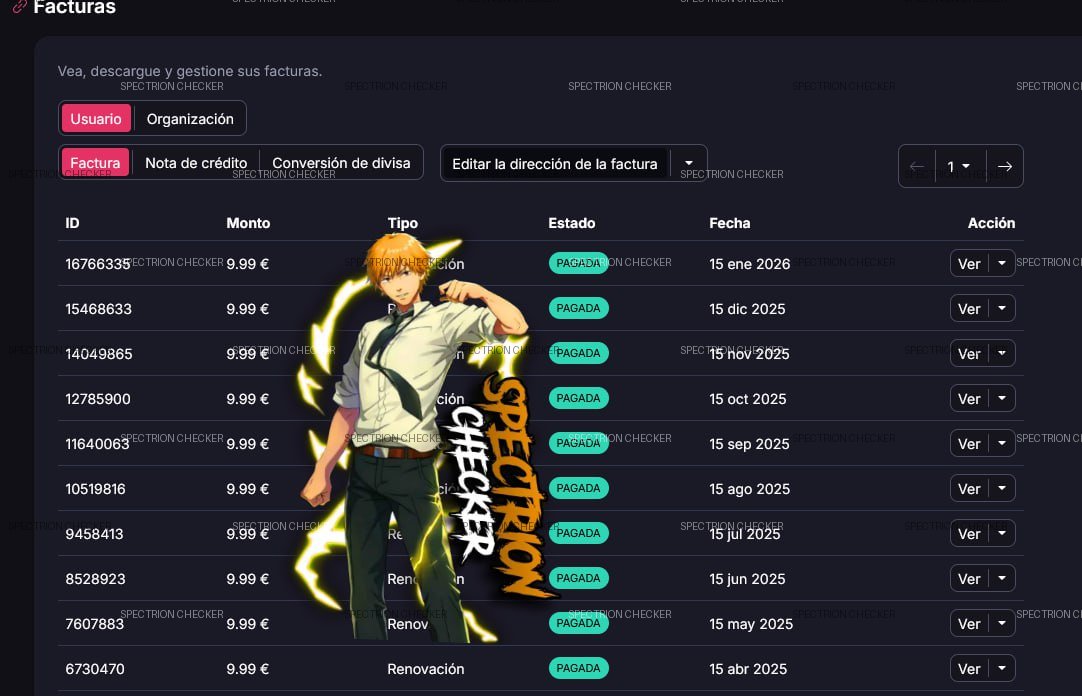Select the Factura tab

tap(95, 163)
